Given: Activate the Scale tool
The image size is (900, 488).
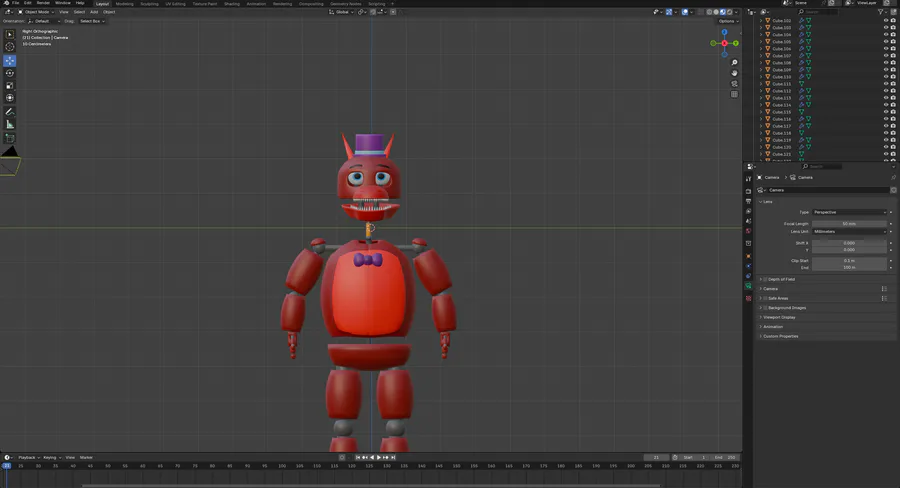Looking at the screenshot, I should 10,86.
